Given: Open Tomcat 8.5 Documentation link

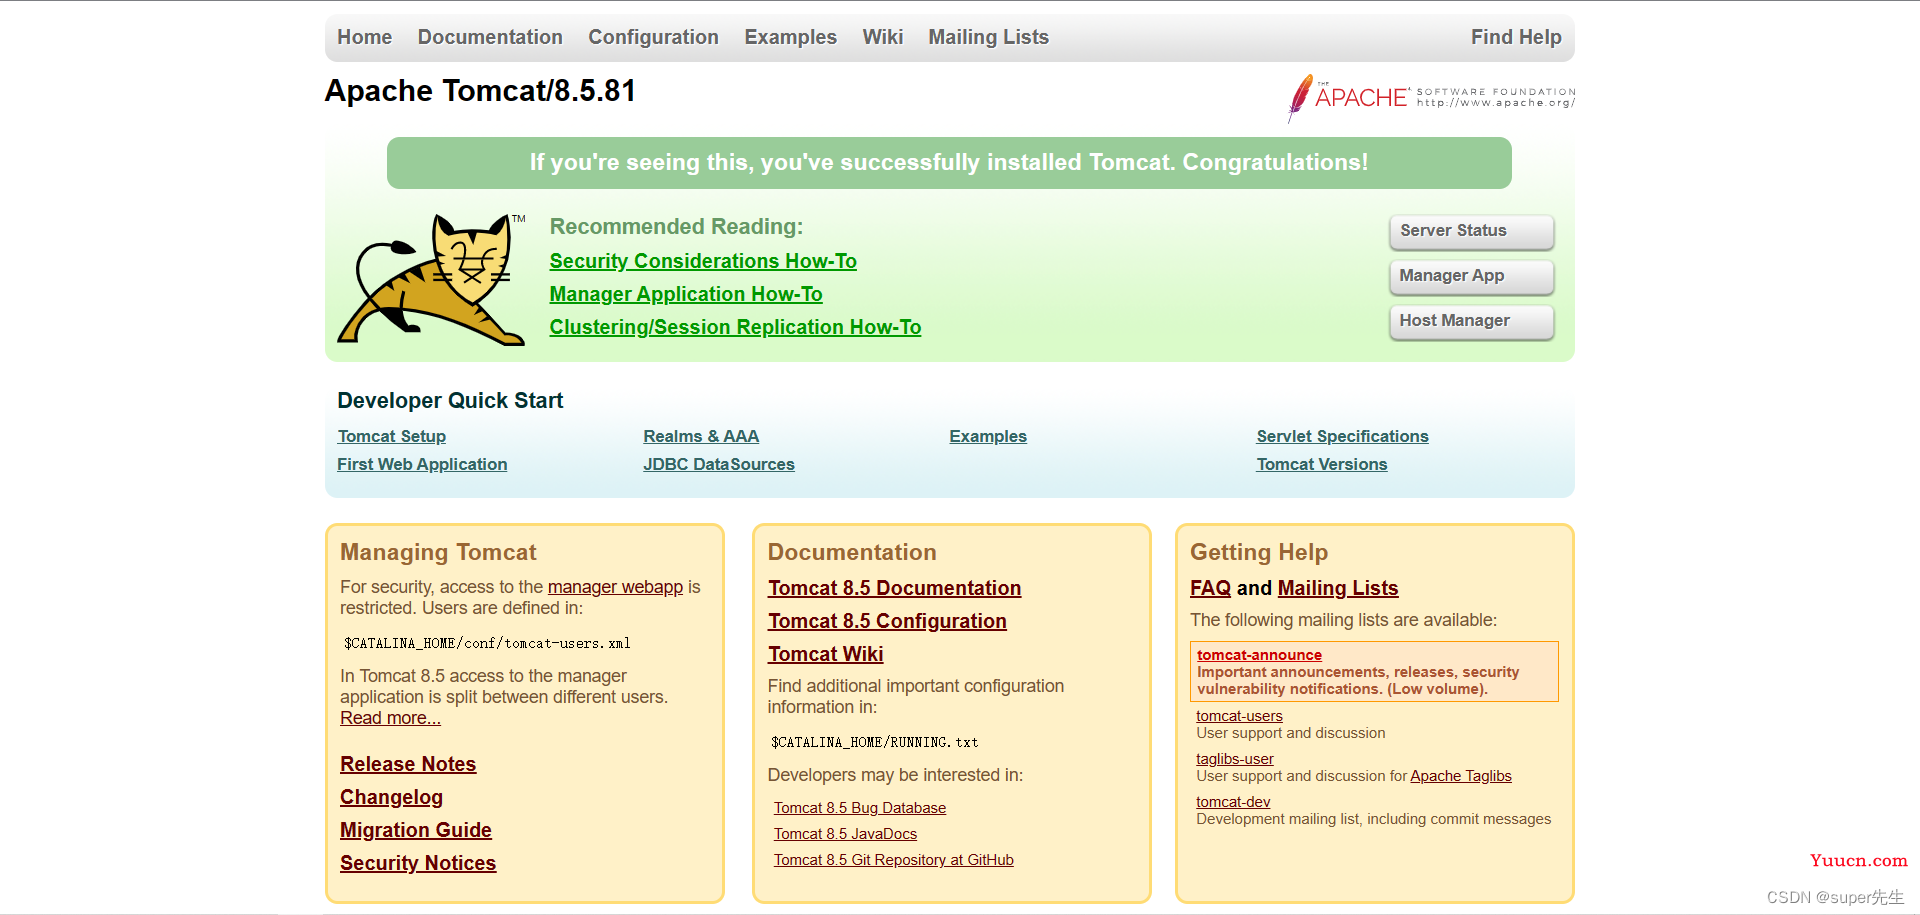Looking at the screenshot, I should [894, 588].
